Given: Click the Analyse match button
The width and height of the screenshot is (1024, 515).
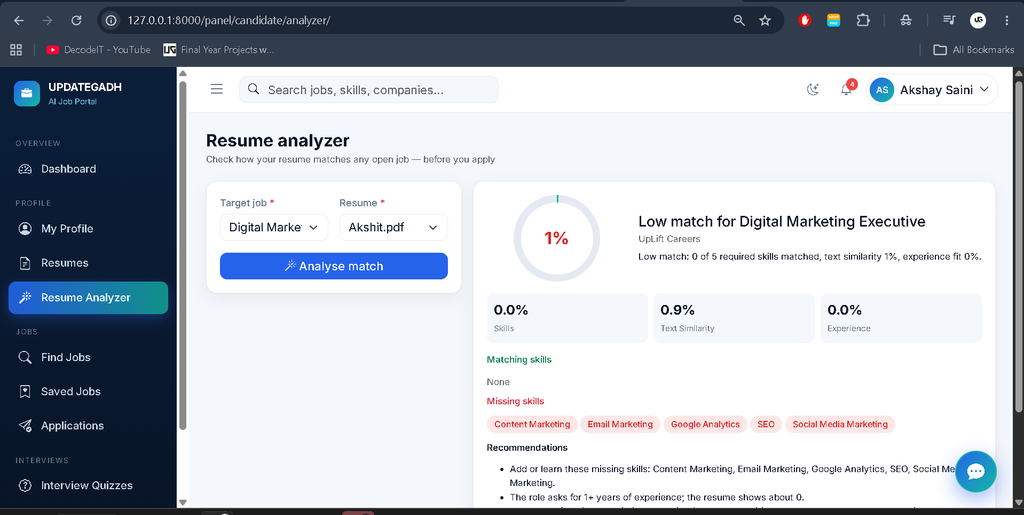Looking at the screenshot, I should tap(334, 266).
